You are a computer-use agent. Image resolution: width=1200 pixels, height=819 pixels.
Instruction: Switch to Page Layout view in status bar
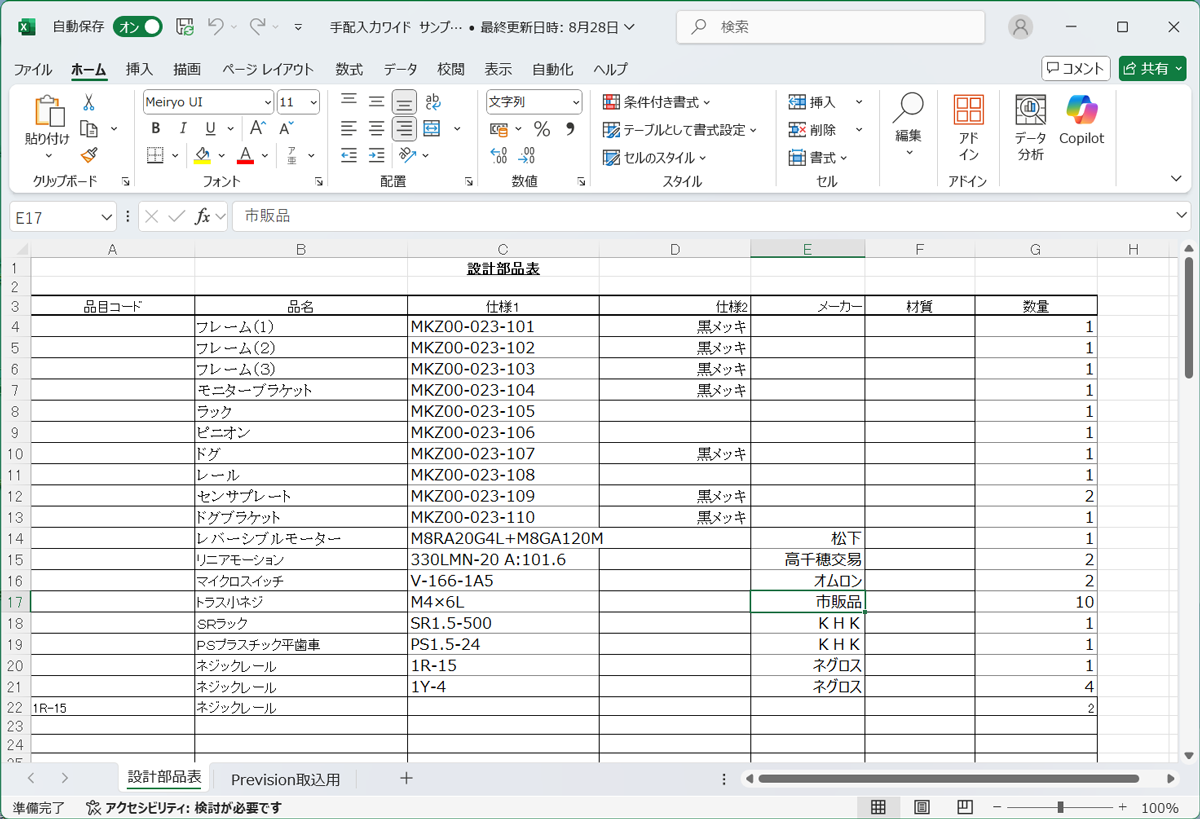[x=922, y=807]
